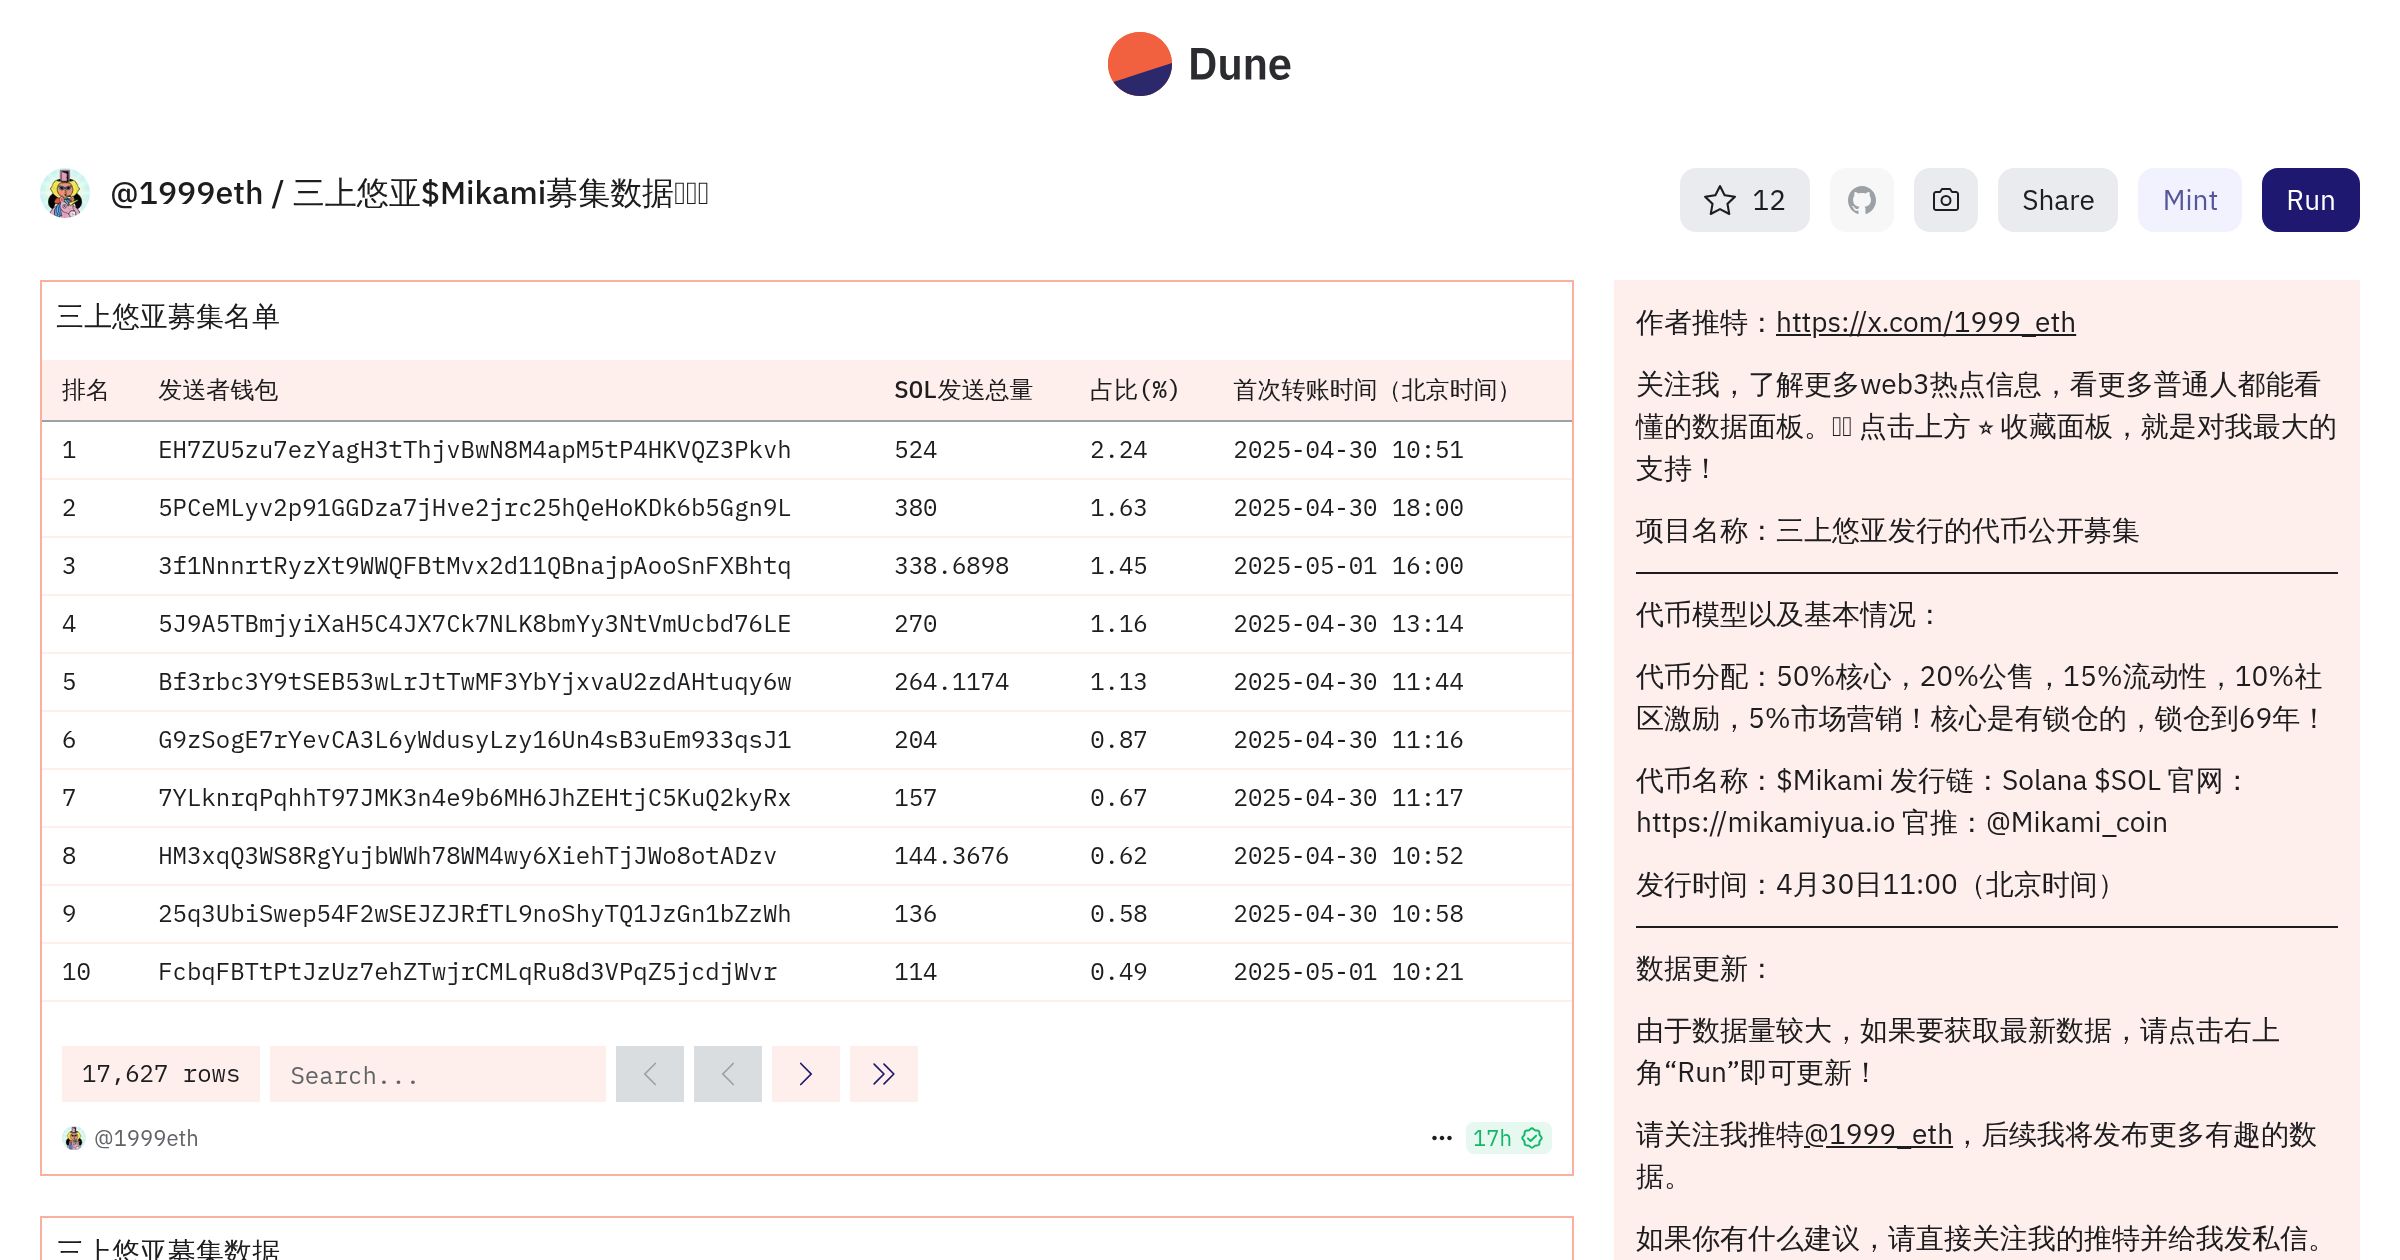Select wallet 25q3UbiSwep54F2wSEJZJRfTL9noShyTQ1JzGn1bZzWh
Viewport: 2400px width, 1260px height.
pyautogui.click(x=474, y=914)
